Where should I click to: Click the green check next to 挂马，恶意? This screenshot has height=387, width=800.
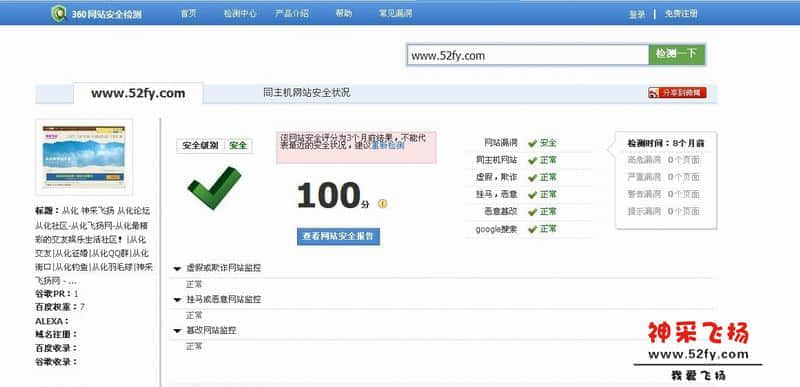[533, 195]
